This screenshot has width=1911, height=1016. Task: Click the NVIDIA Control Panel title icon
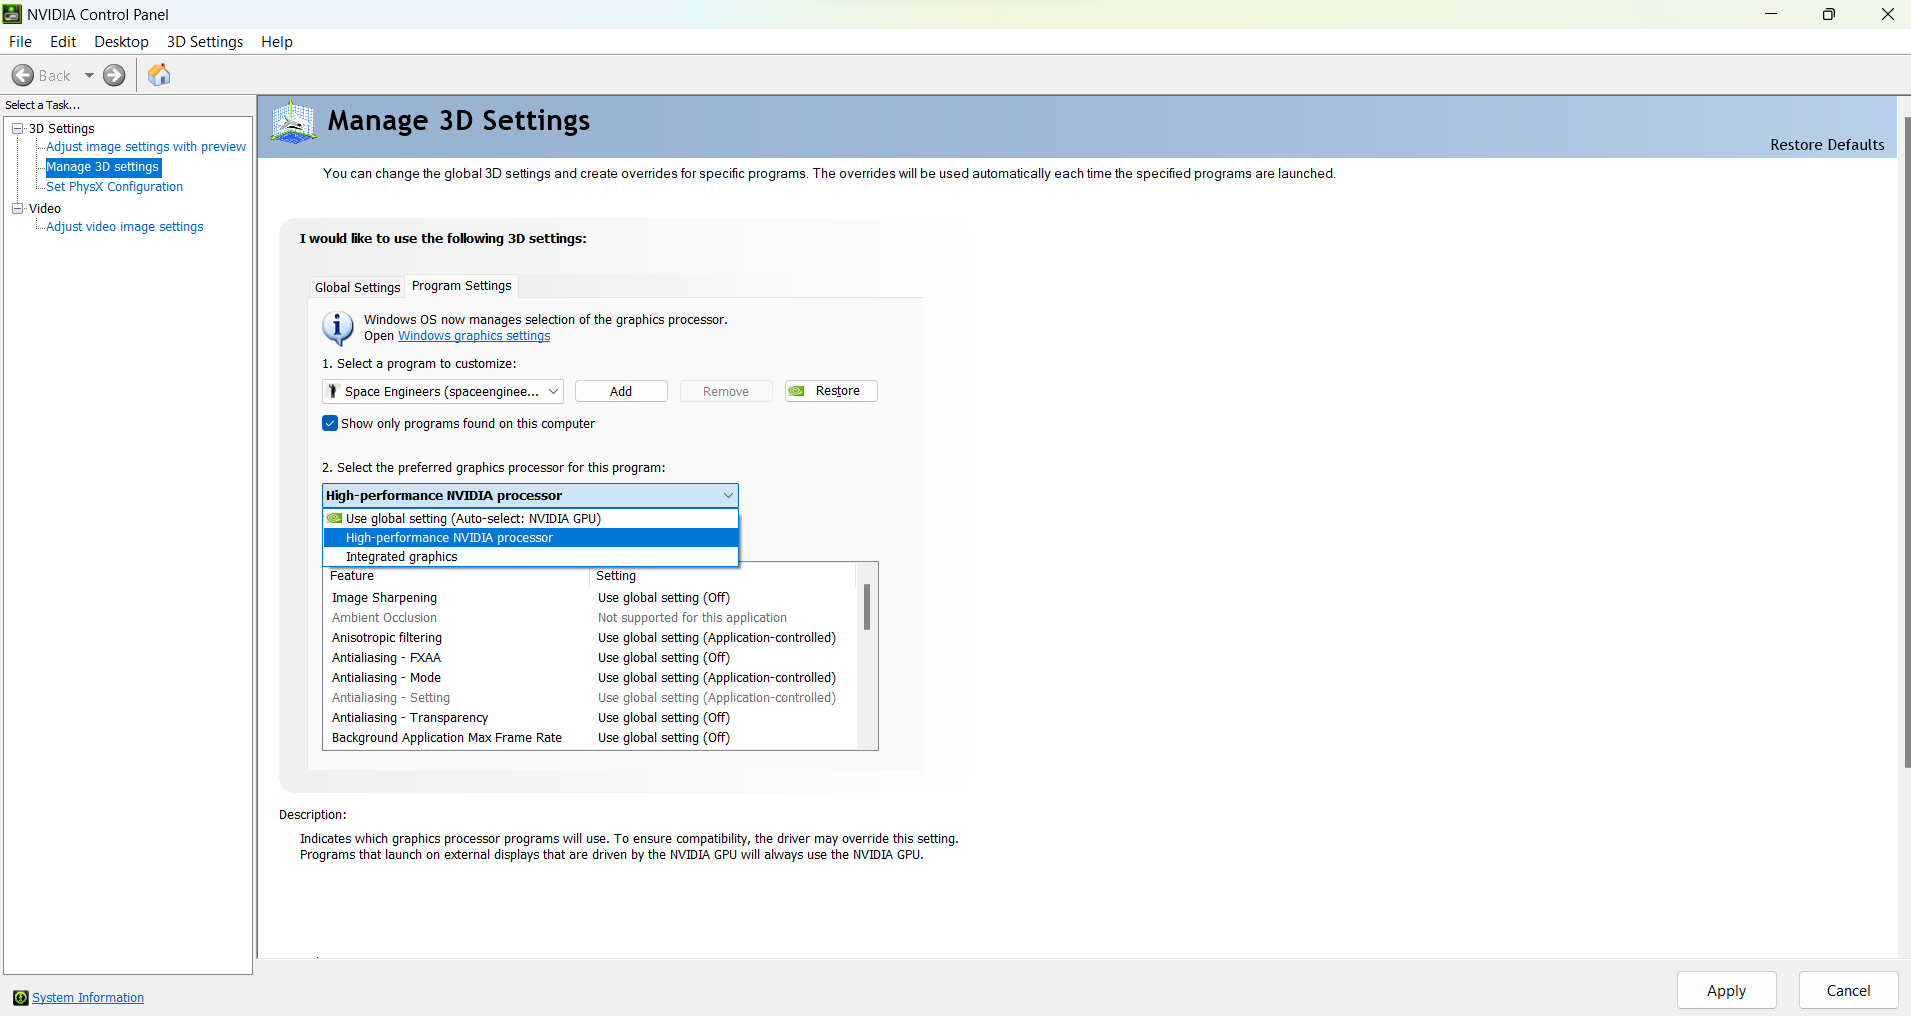point(12,14)
